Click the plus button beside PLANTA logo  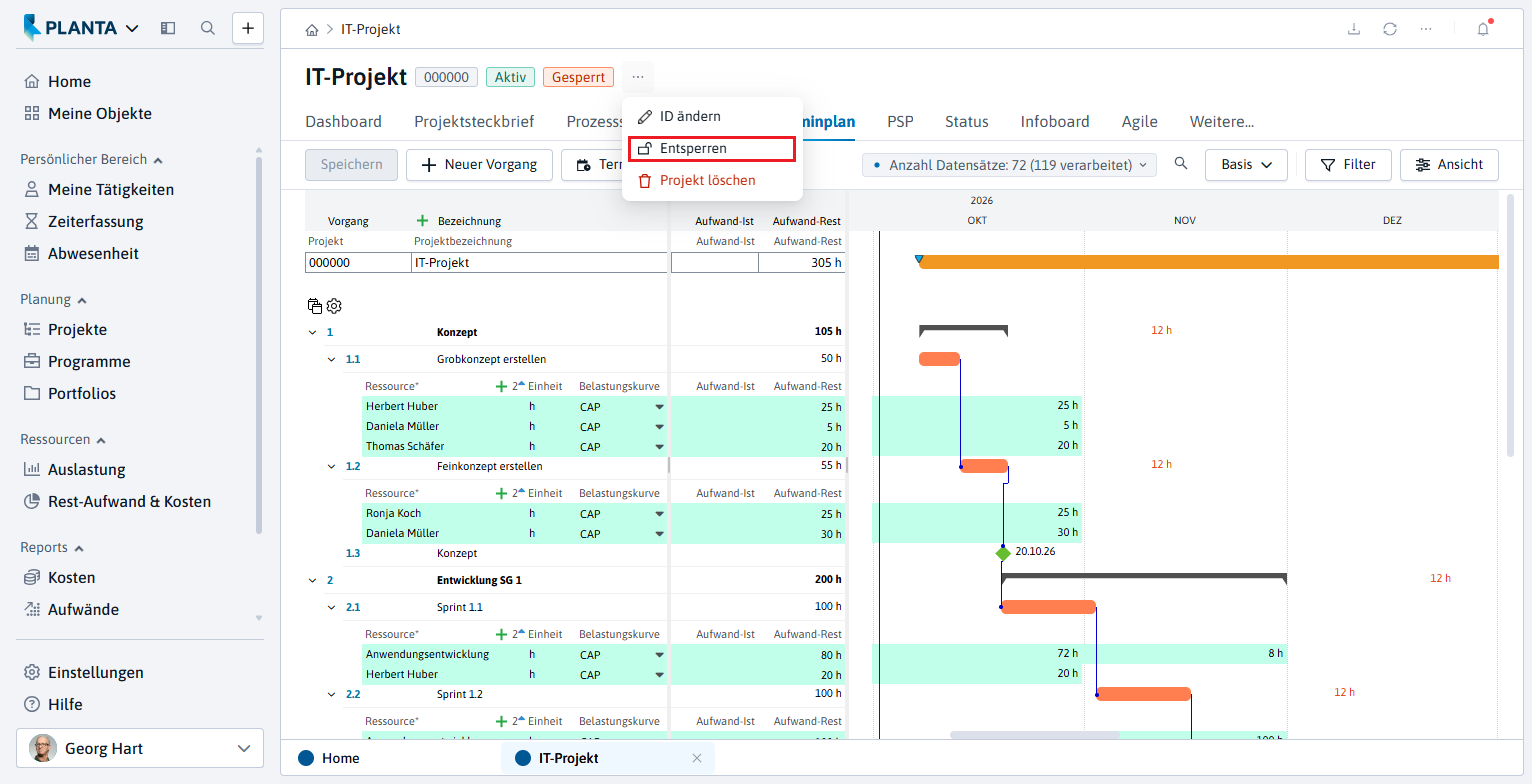pyautogui.click(x=248, y=28)
